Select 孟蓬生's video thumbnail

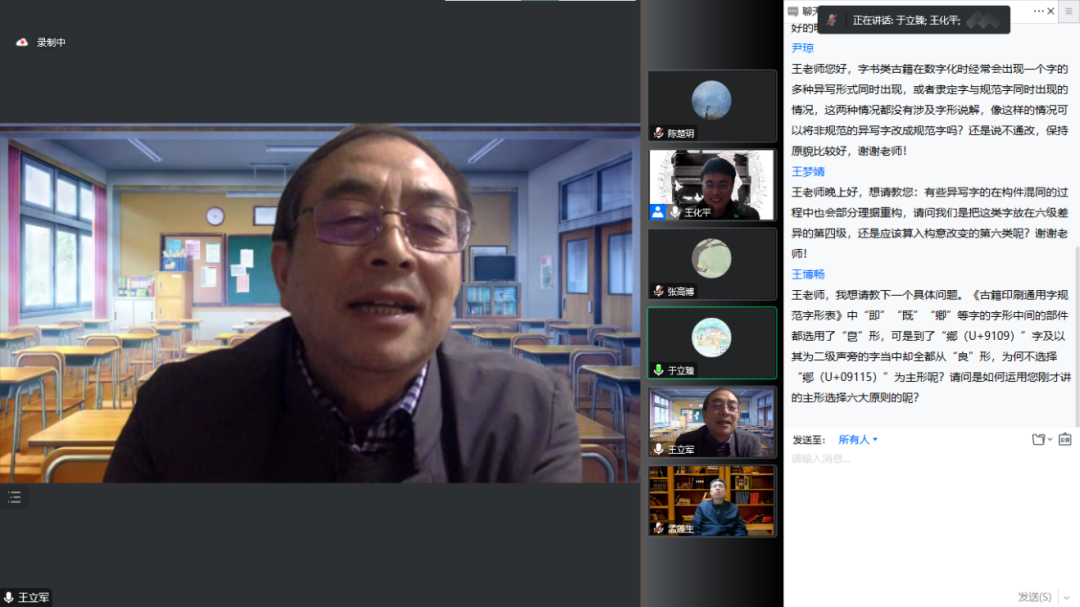pyautogui.click(x=711, y=500)
